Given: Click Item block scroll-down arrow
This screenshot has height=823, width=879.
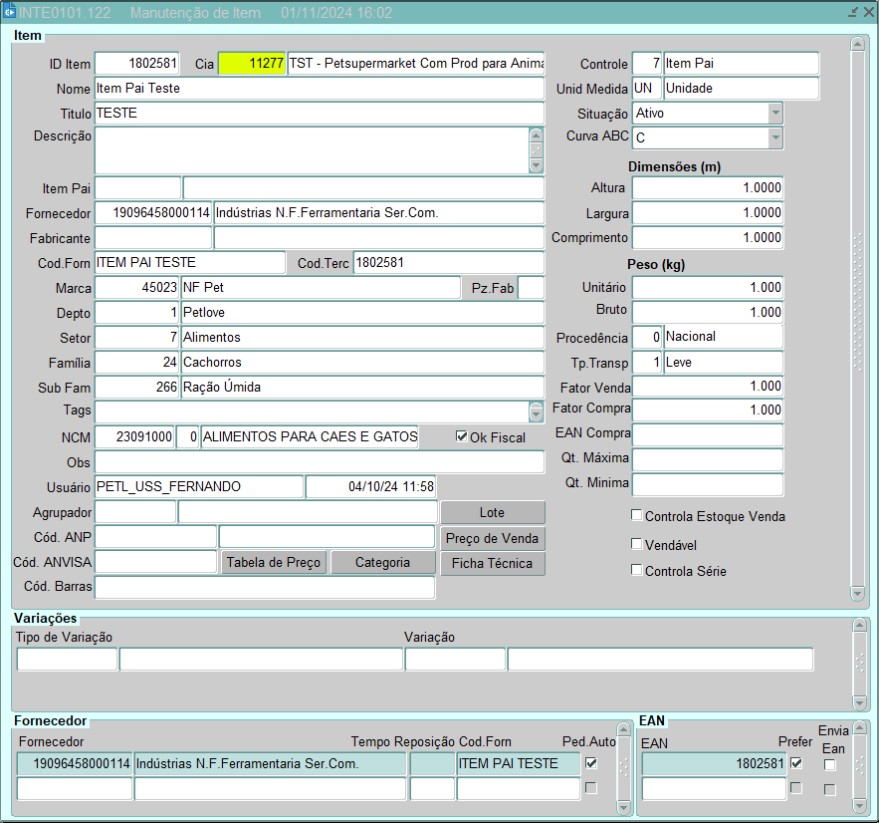Looking at the screenshot, I should pyautogui.click(x=857, y=593).
